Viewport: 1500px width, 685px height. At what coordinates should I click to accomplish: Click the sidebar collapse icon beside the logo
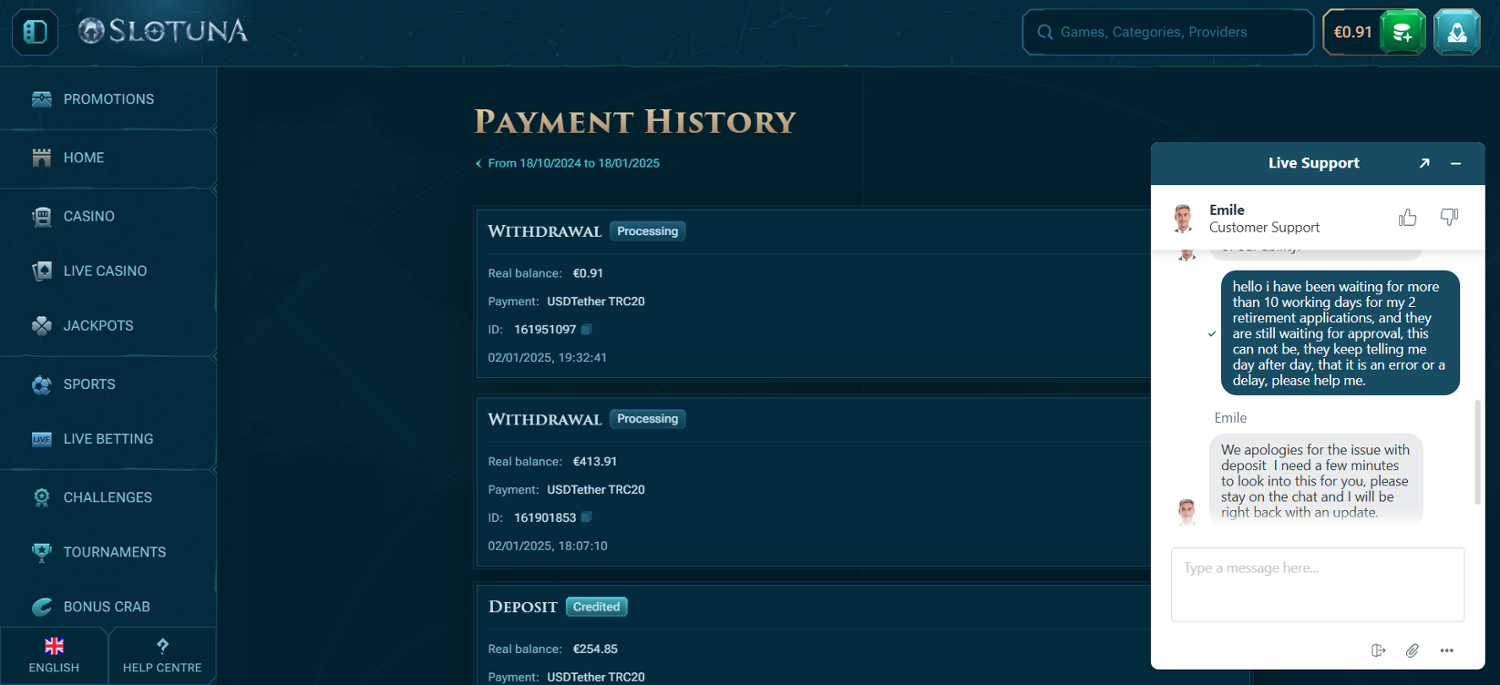(x=34, y=32)
